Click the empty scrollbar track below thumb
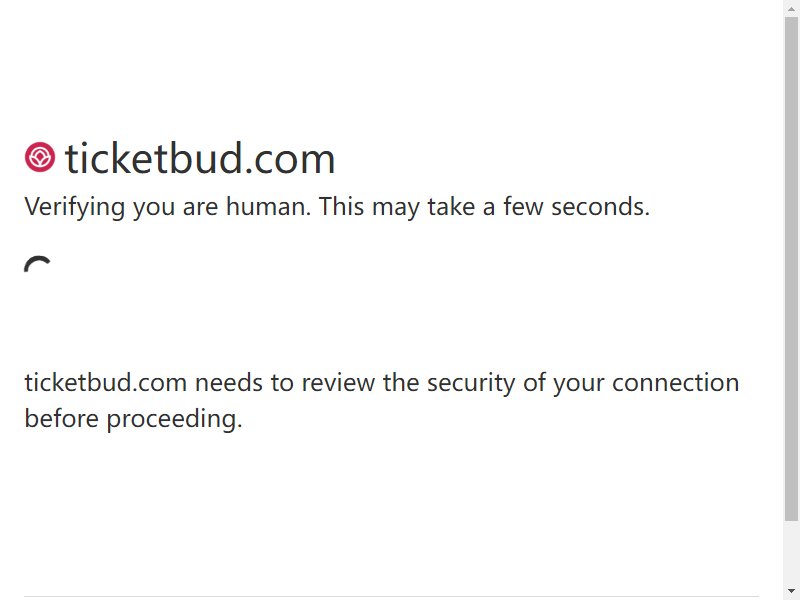Viewport: 800px width, 600px height. (x=791, y=553)
